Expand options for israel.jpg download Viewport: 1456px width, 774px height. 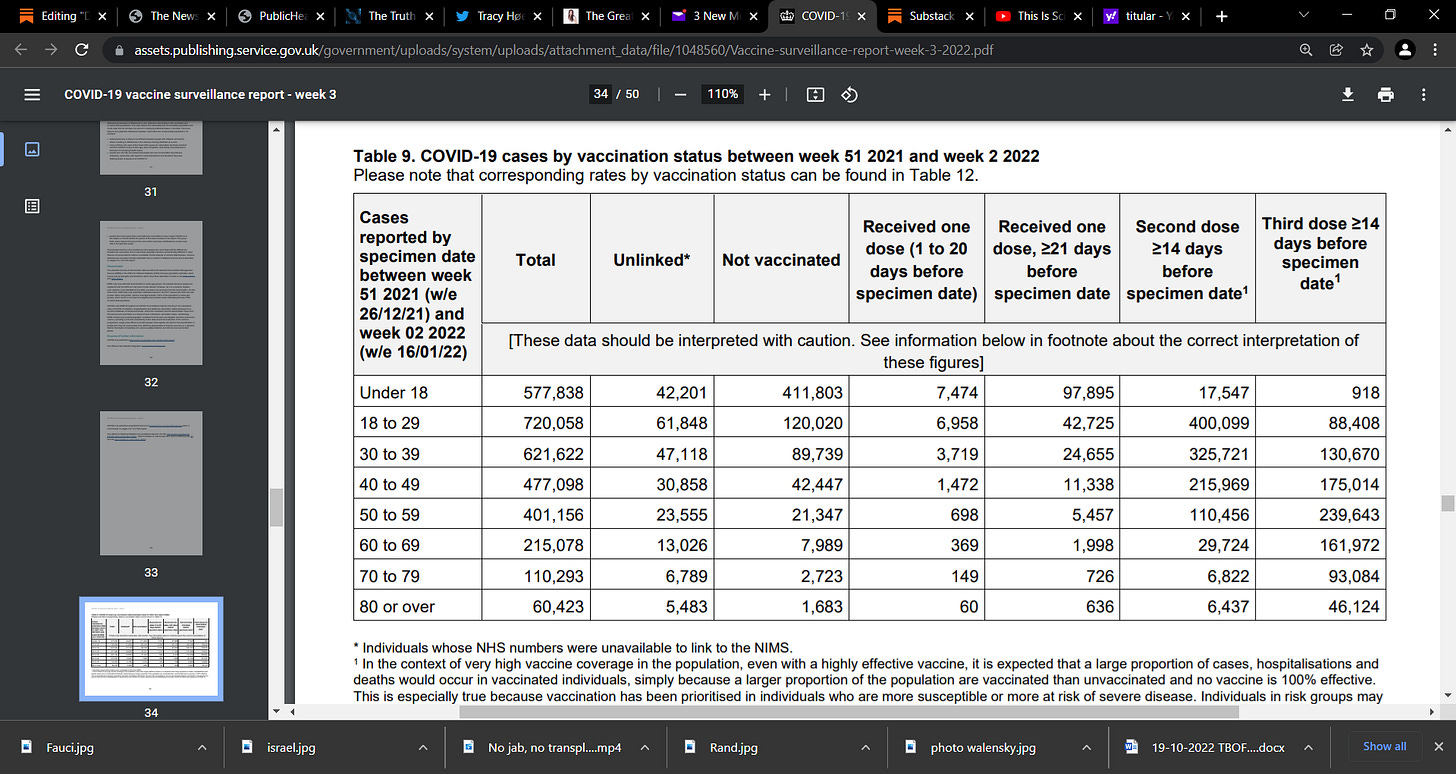pyautogui.click(x=424, y=747)
